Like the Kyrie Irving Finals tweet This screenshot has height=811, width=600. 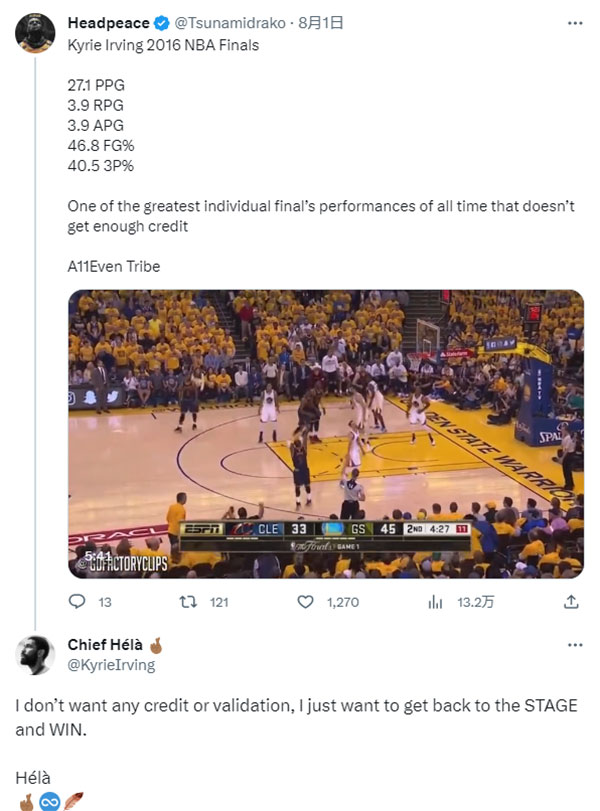[308, 602]
